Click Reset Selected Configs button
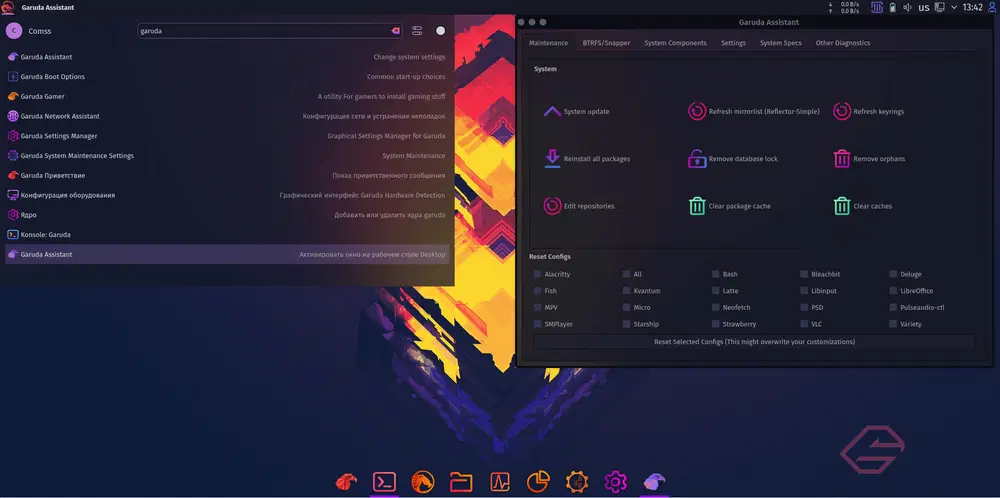 [x=754, y=342]
